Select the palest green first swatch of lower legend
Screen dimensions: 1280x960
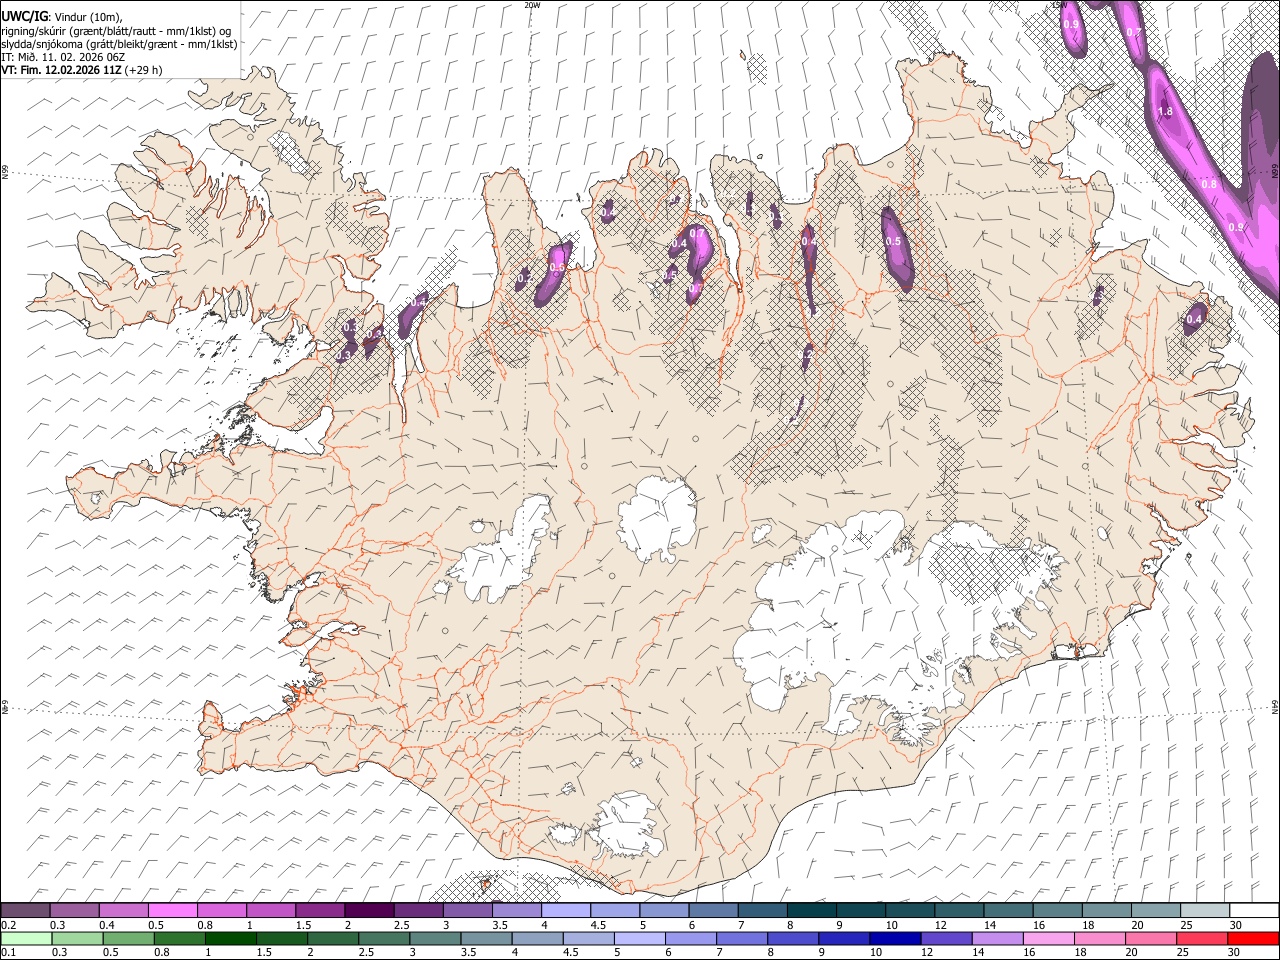tap(26, 938)
